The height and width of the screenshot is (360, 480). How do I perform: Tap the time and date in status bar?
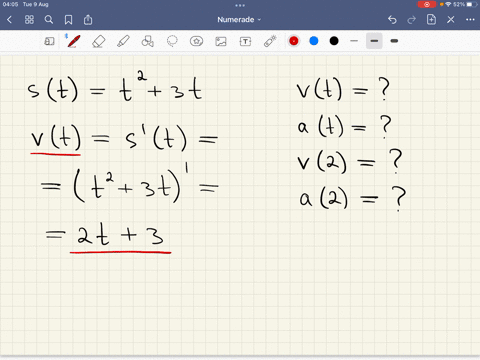pyautogui.click(x=26, y=4)
